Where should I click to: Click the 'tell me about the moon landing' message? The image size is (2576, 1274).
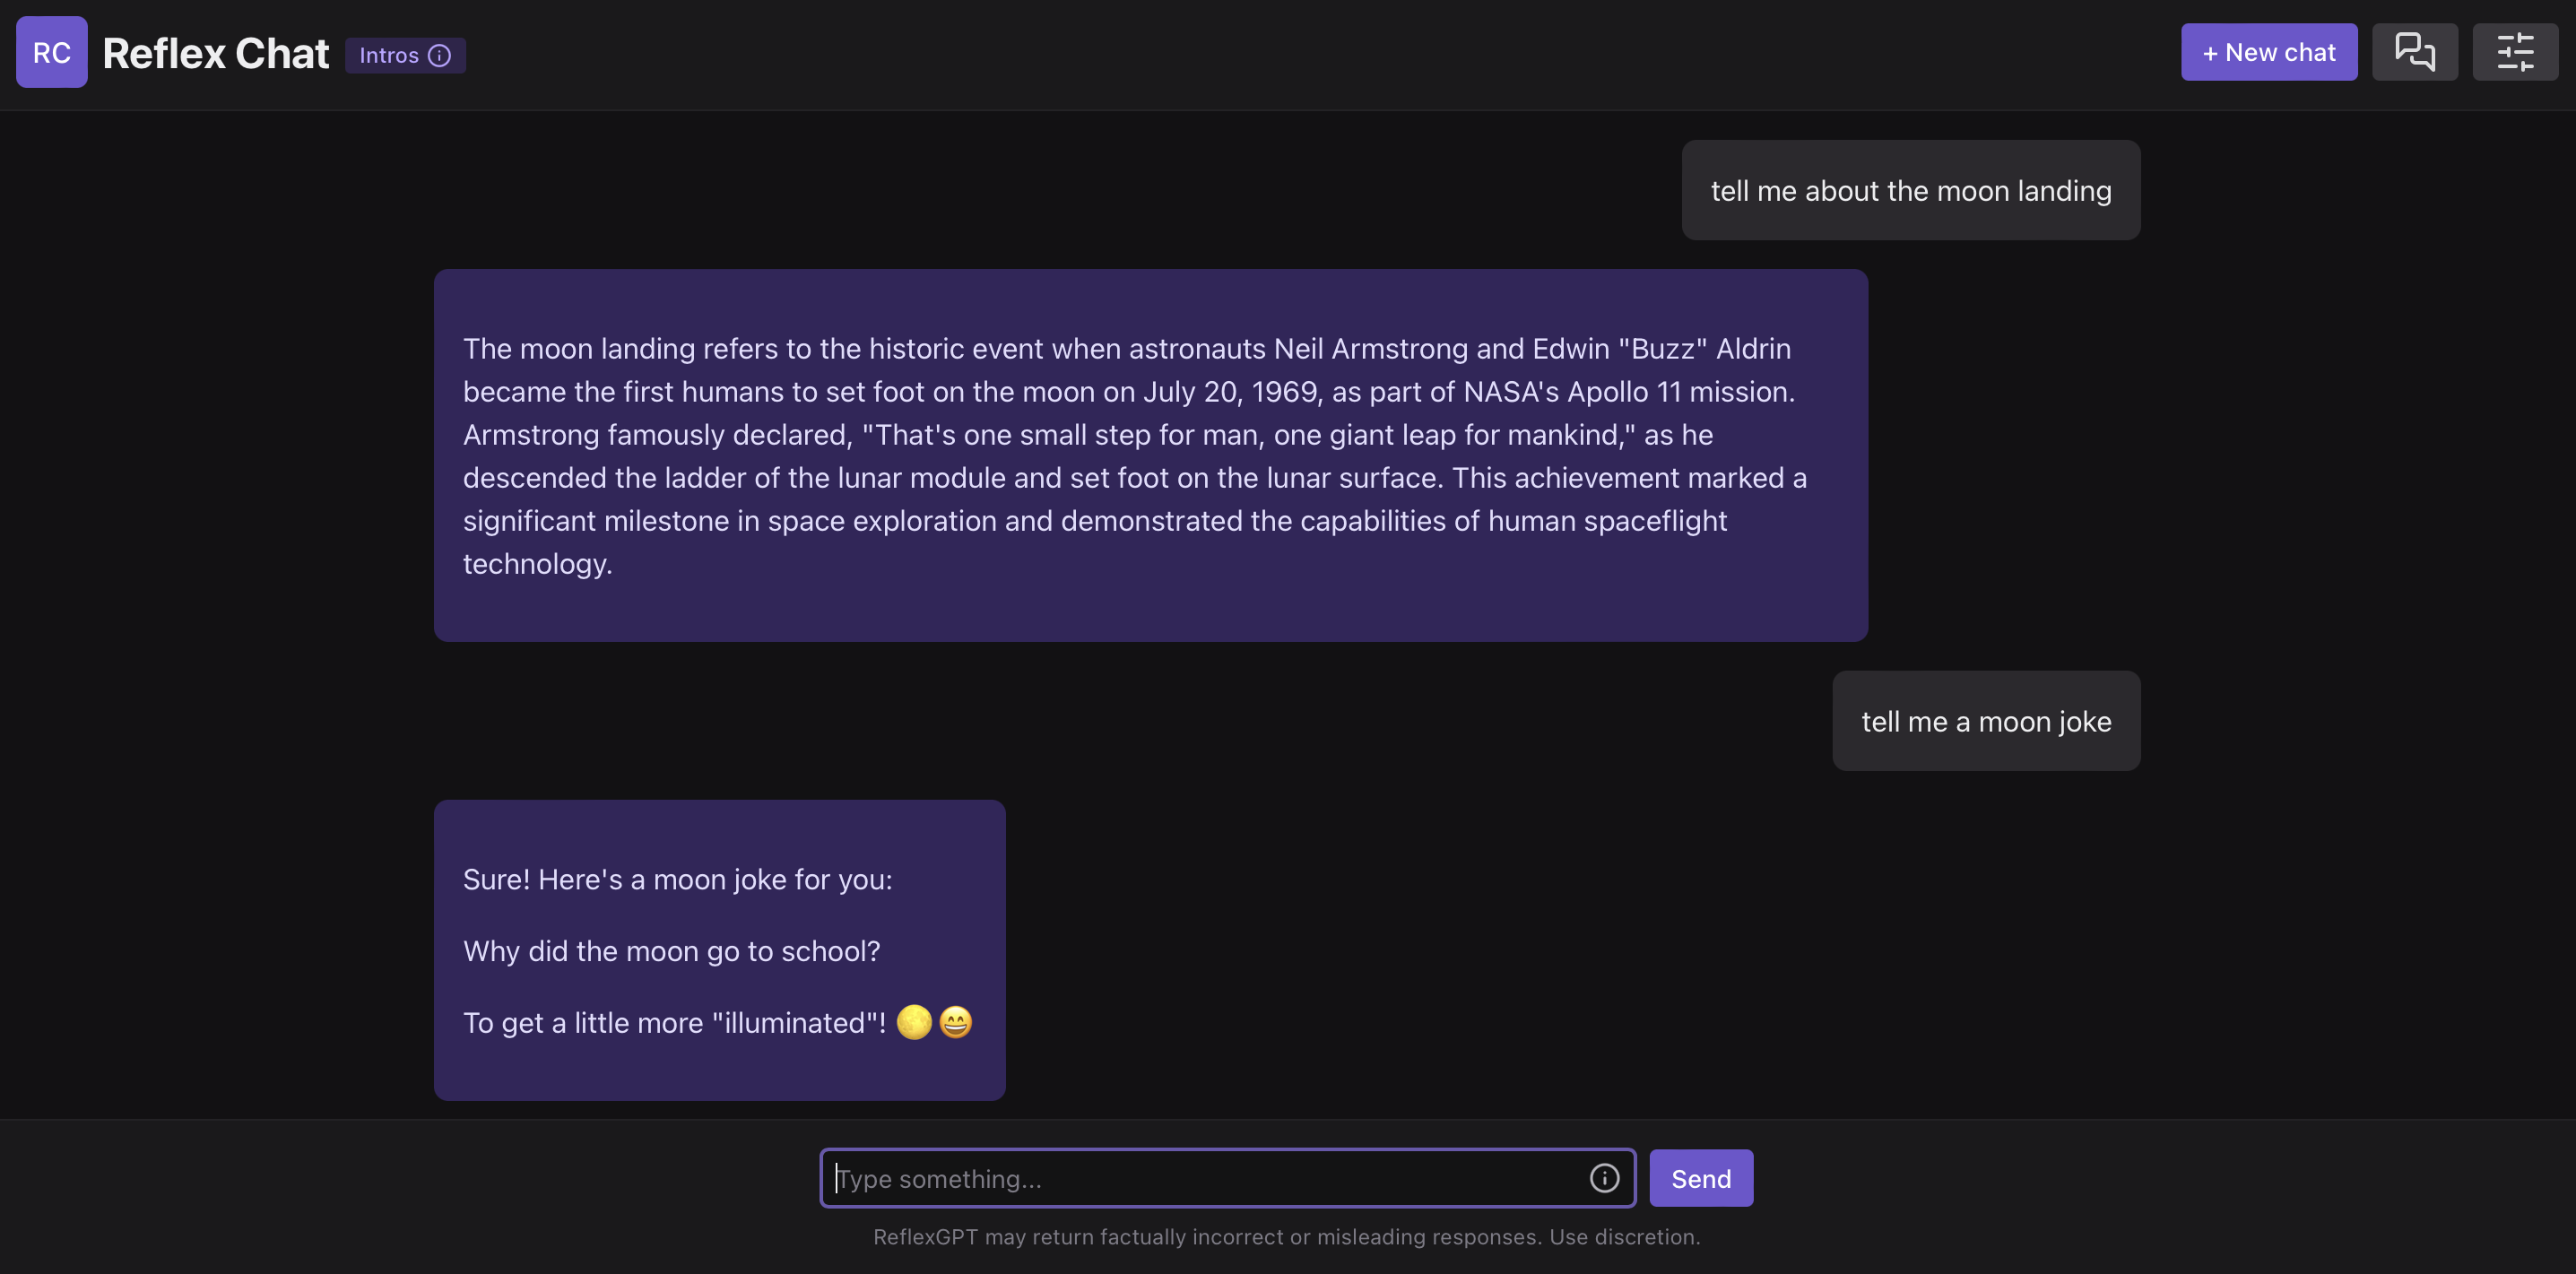click(x=1910, y=191)
